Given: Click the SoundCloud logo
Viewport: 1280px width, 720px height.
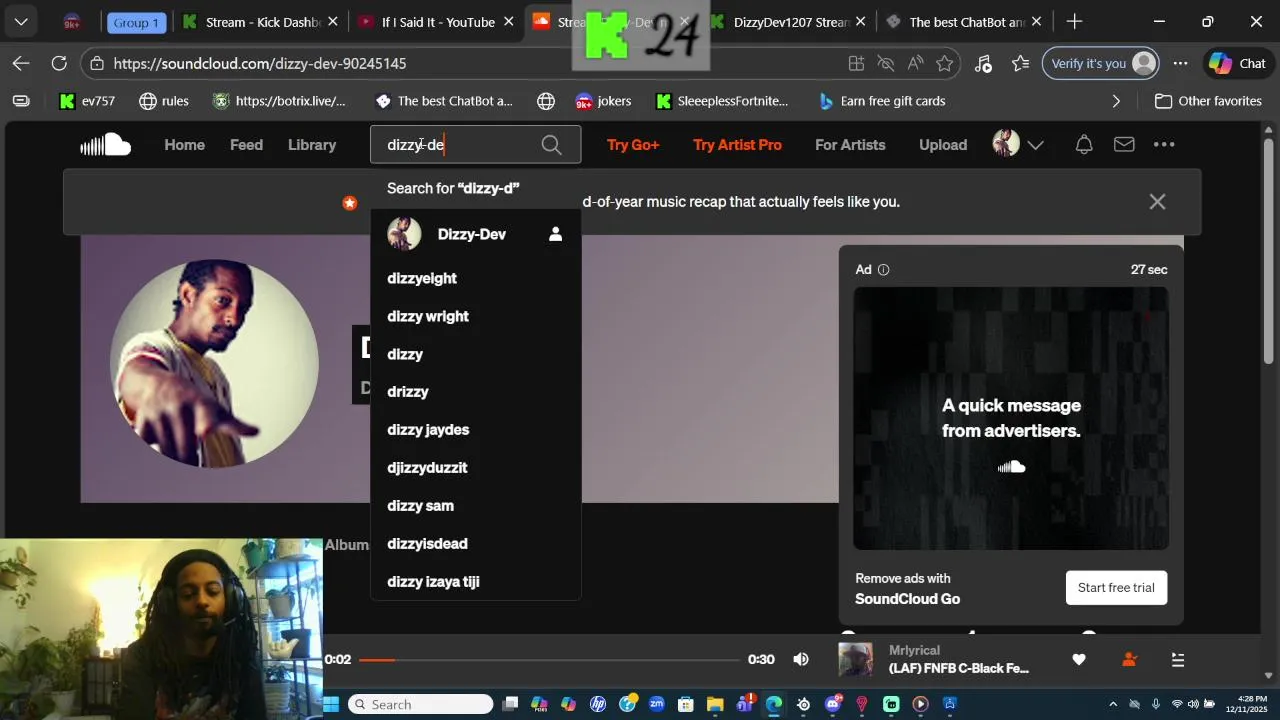Looking at the screenshot, I should [106, 145].
